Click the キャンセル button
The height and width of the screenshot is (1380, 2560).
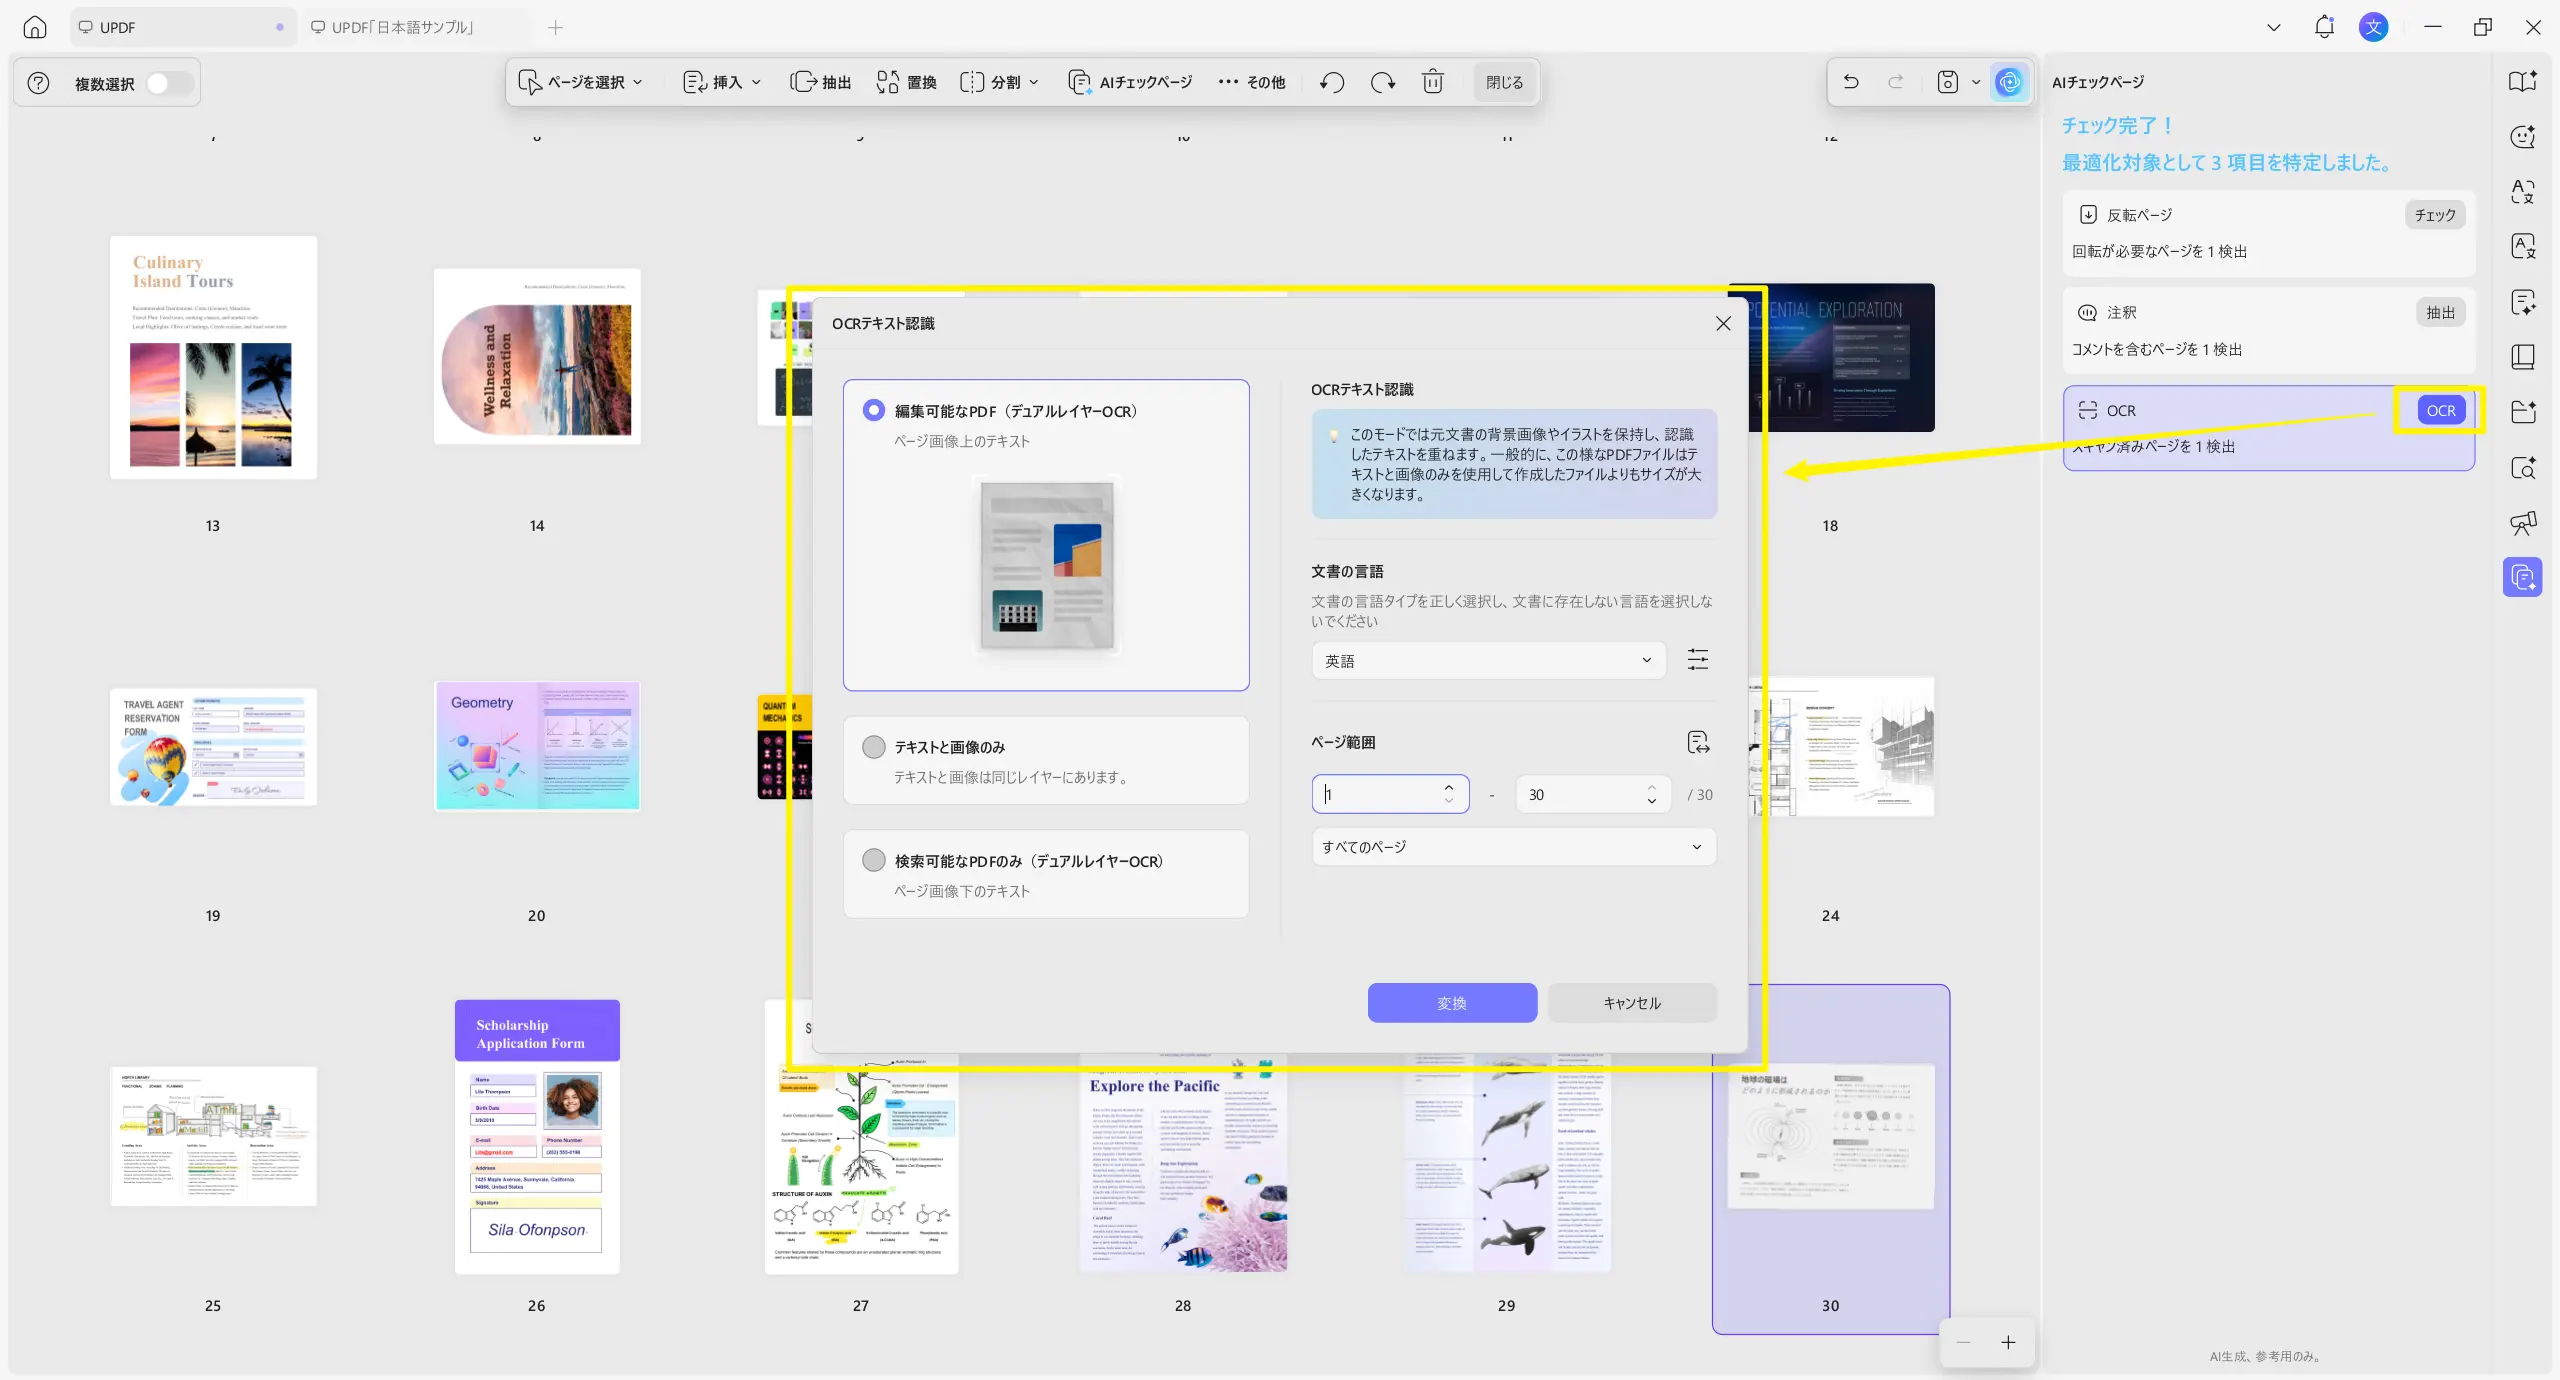click(1631, 1003)
